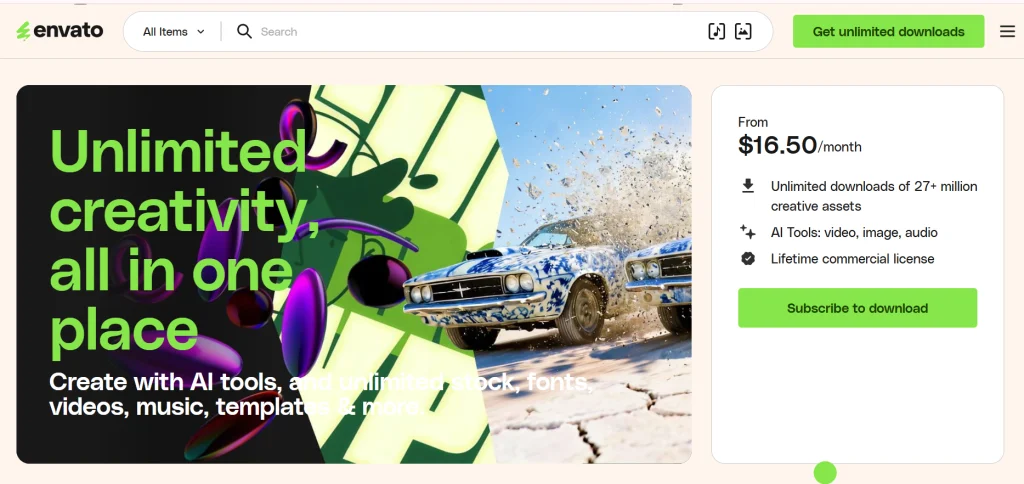Image resolution: width=1024 pixels, height=484 pixels.
Task: Click Get unlimited downloads button
Action: click(888, 31)
